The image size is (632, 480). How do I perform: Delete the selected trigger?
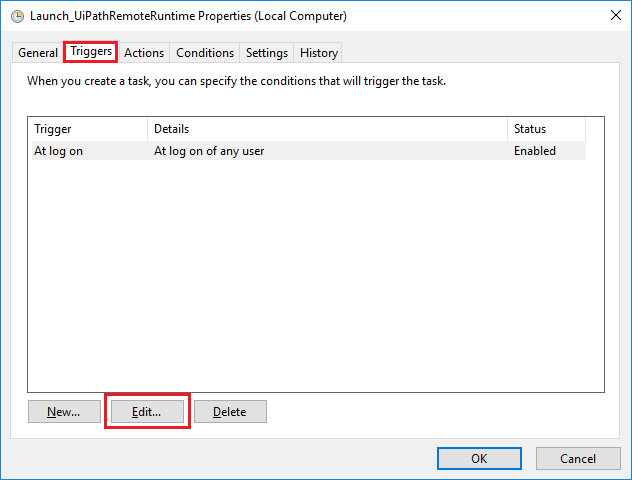click(x=230, y=411)
